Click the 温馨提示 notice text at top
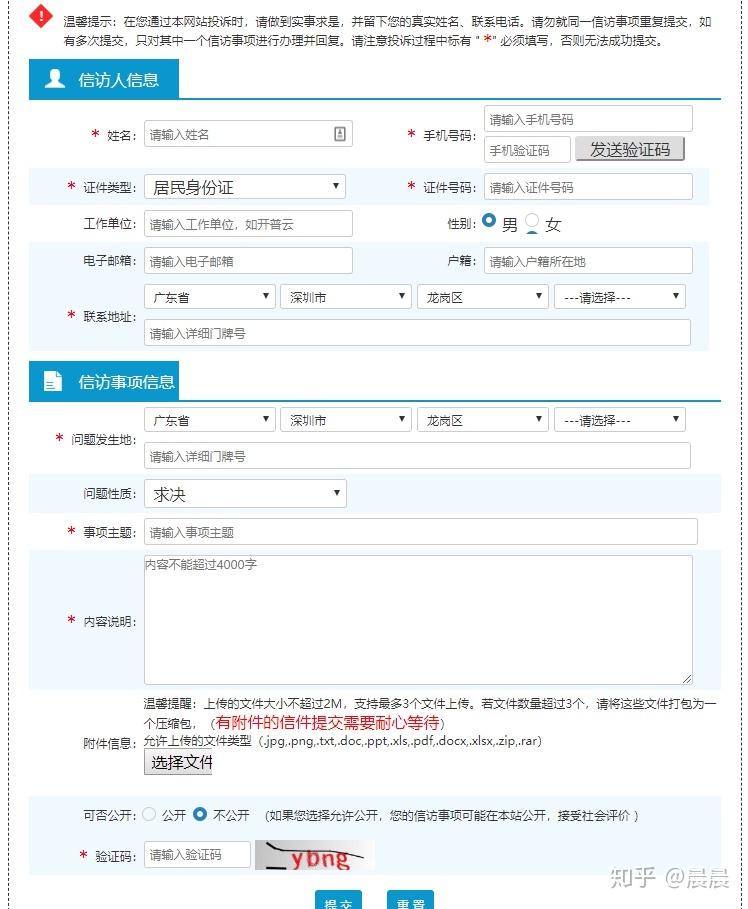This screenshot has width=748, height=909. [x=387, y=31]
